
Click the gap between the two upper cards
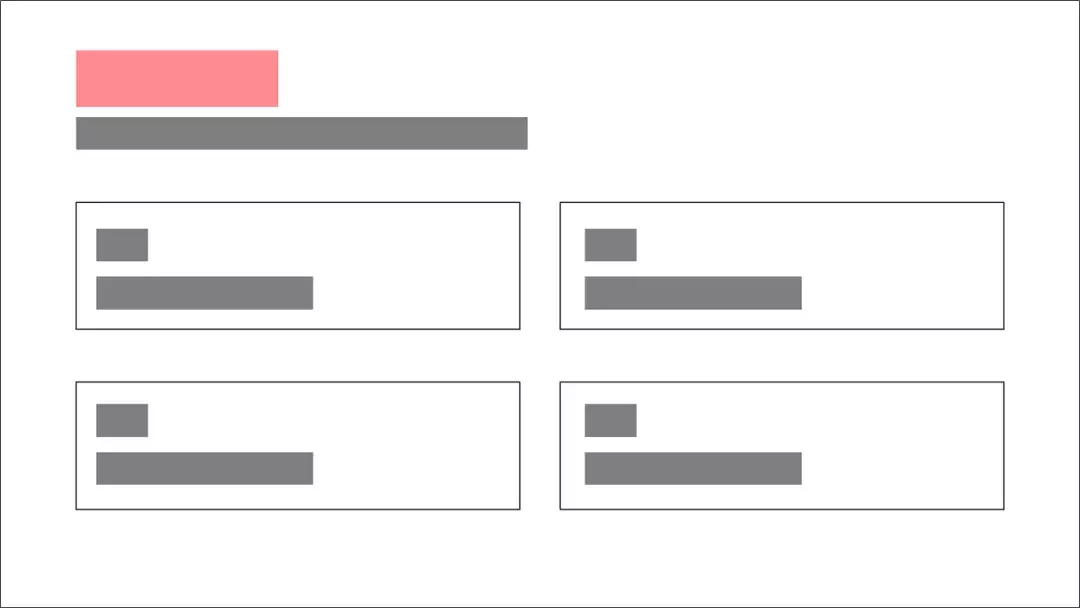540,266
